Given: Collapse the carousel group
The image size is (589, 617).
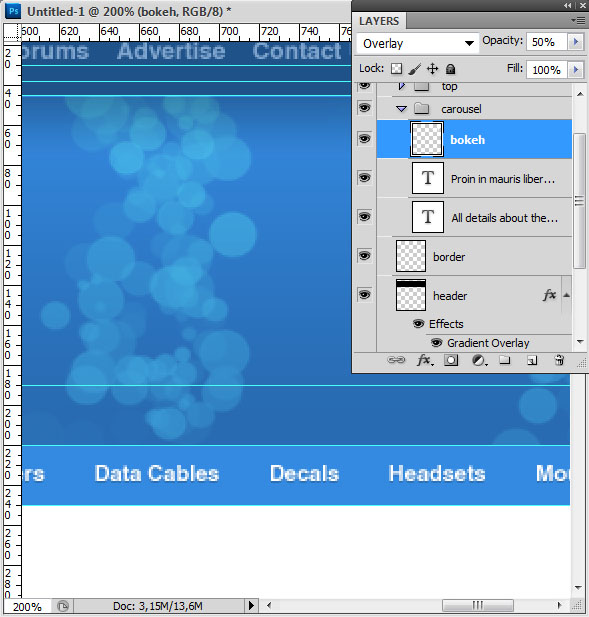Looking at the screenshot, I should coord(401,109).
